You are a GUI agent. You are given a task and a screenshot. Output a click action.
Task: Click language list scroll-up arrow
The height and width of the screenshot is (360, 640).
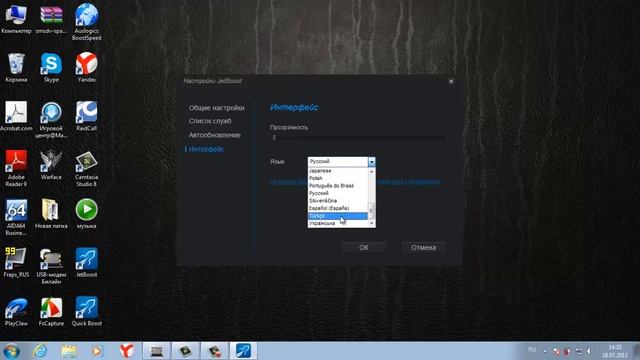[x=371, y=171]
